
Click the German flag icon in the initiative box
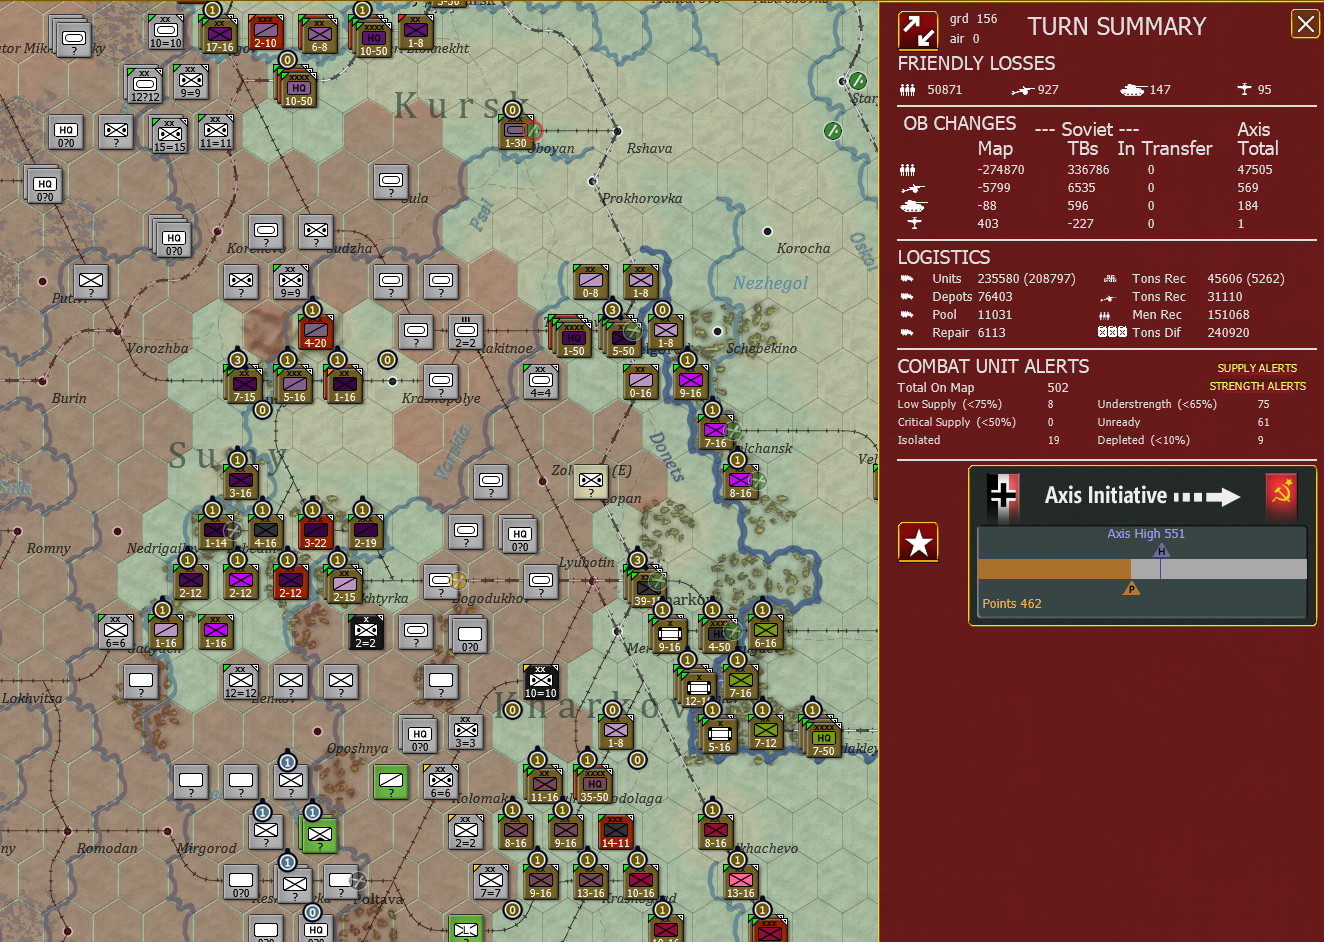click(x=1002, y=495)
